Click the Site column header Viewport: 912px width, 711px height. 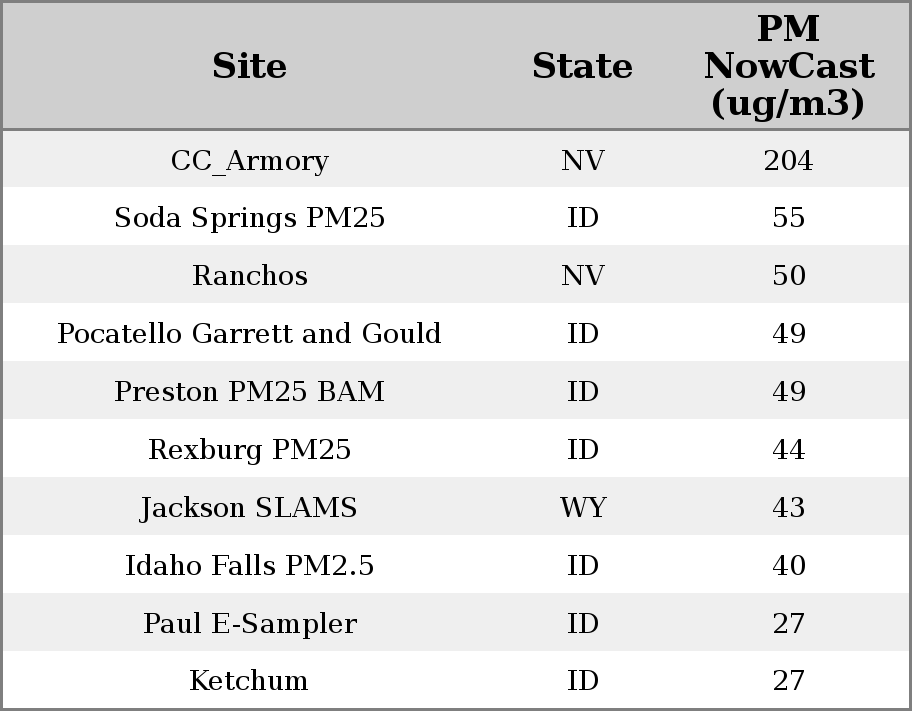point(249,67)
